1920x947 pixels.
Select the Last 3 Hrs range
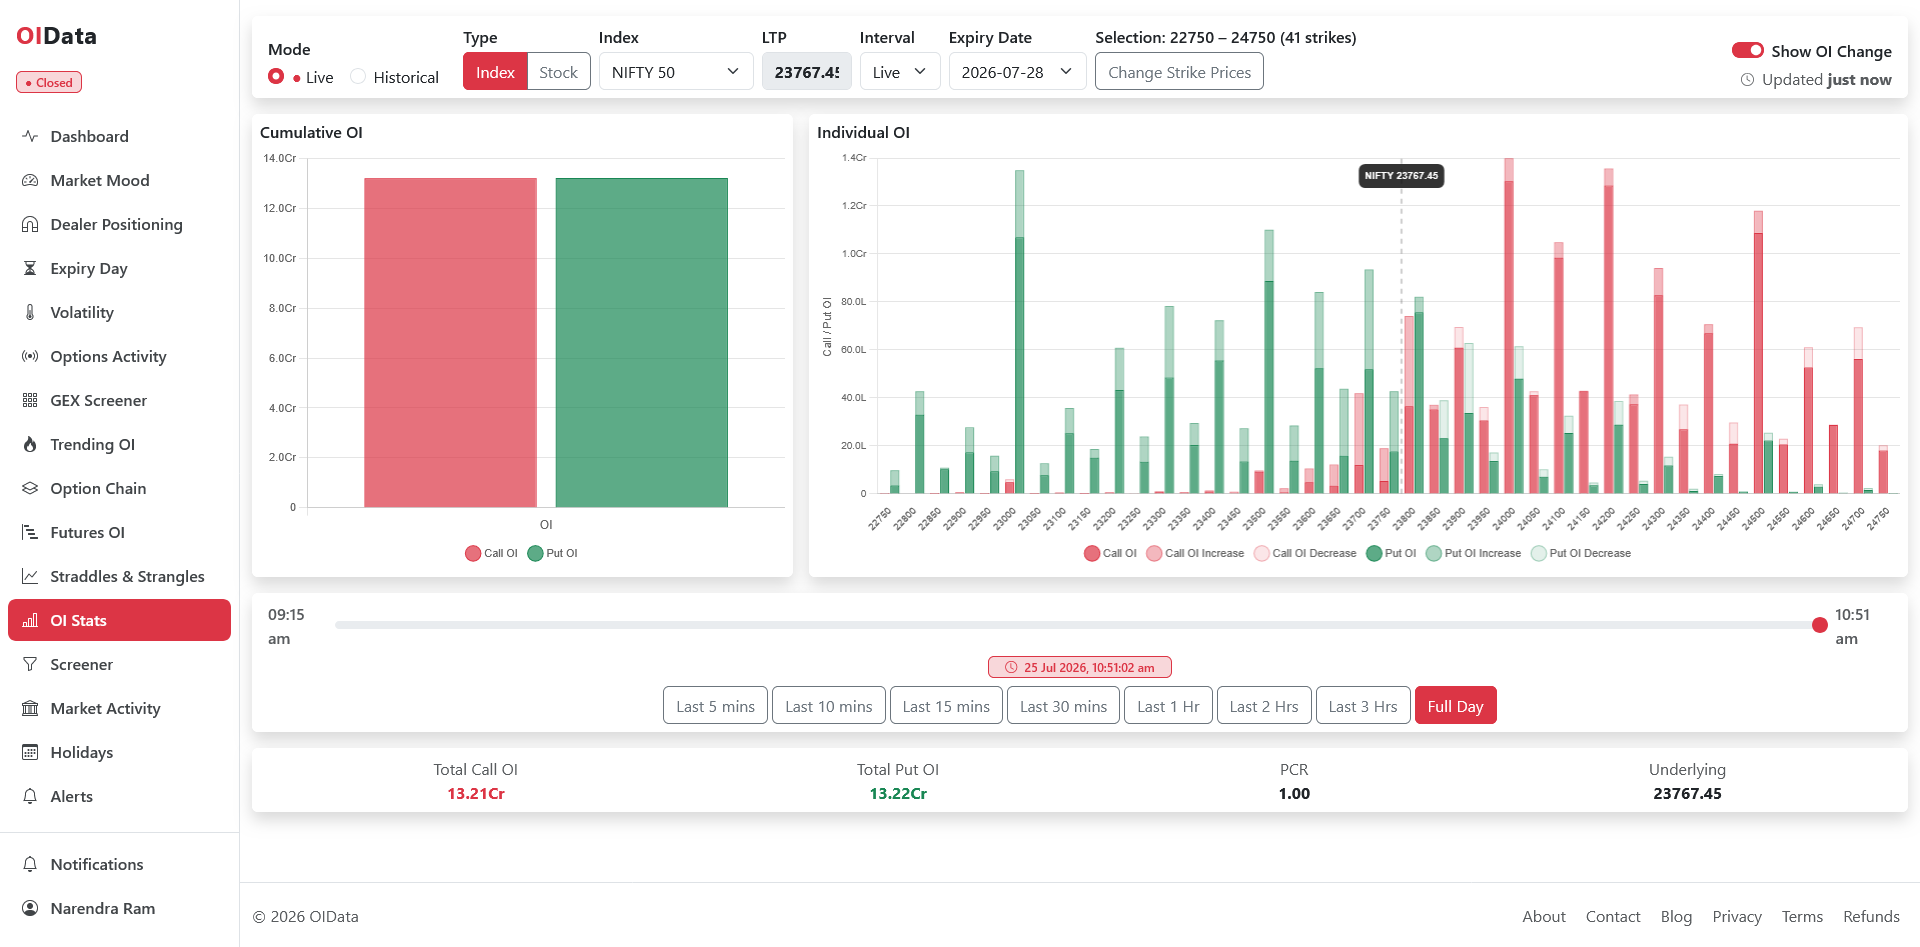coord(1363,706)
